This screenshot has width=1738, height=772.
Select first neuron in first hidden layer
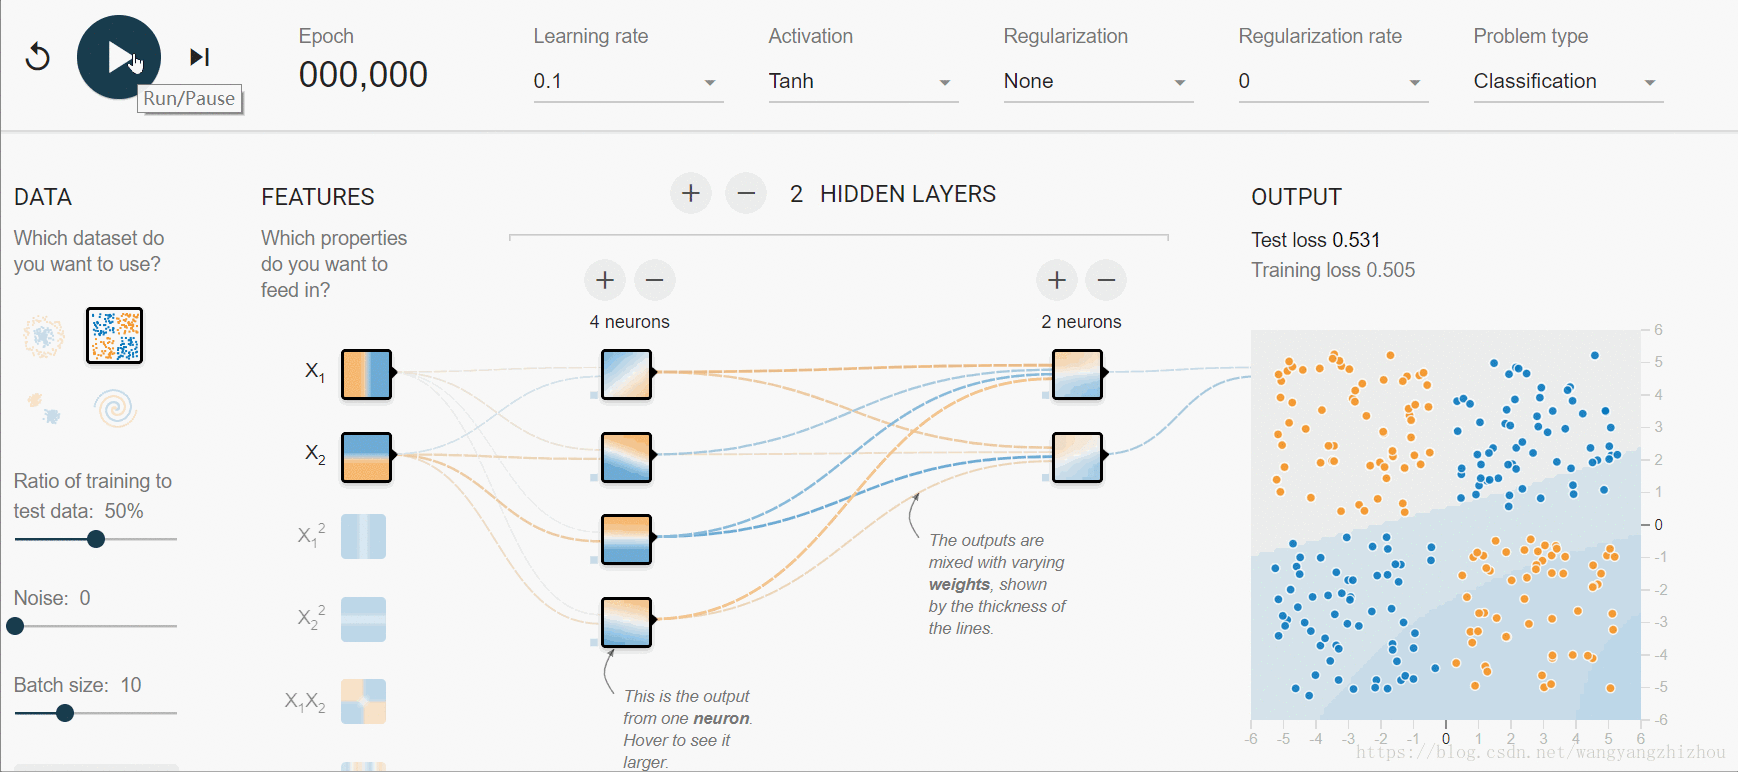[x=627, y=374]
